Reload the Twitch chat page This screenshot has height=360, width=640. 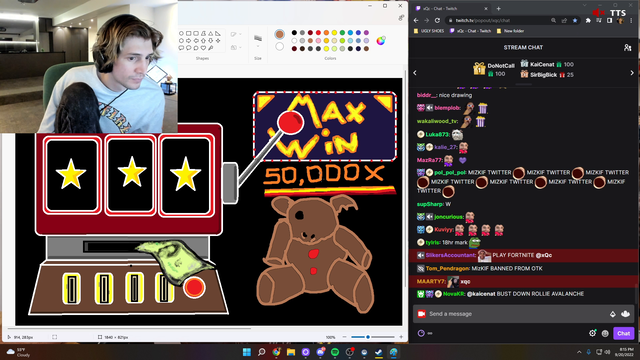437,20
